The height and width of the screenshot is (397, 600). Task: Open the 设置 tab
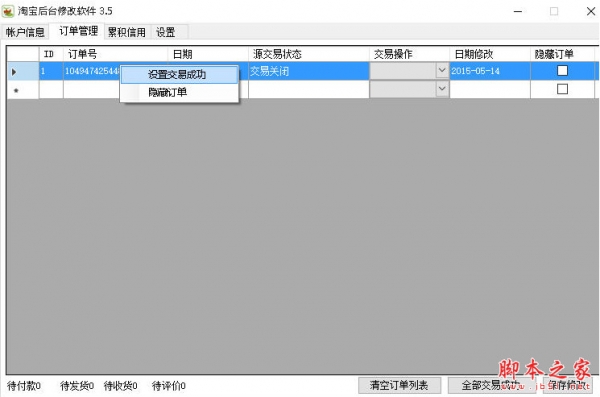click(x=166, y=32)
